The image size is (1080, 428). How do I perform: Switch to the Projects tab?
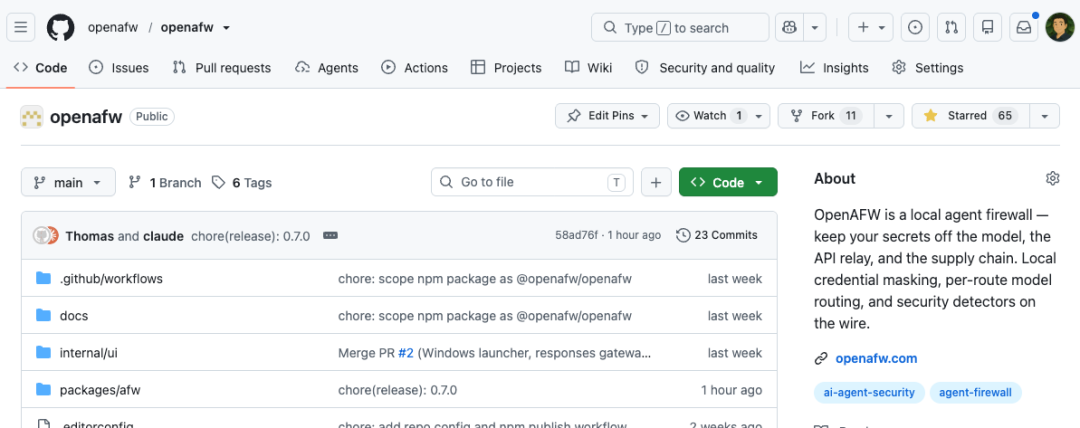[506, 68]
